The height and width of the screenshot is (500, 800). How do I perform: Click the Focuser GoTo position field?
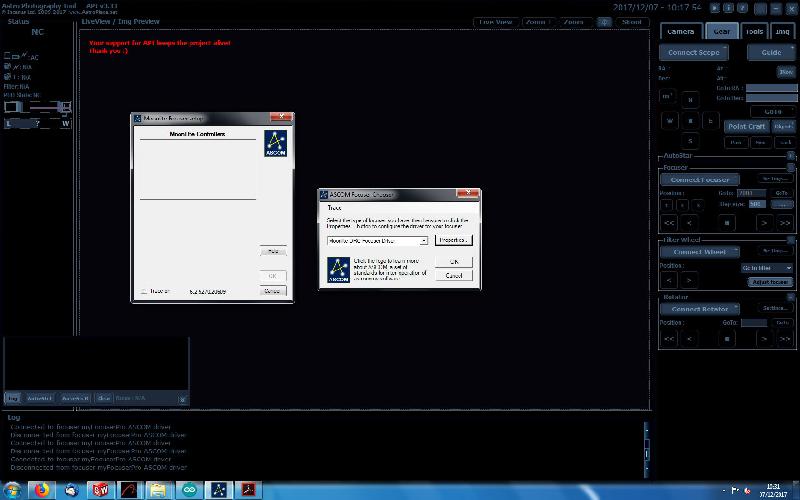pos(752,193)
